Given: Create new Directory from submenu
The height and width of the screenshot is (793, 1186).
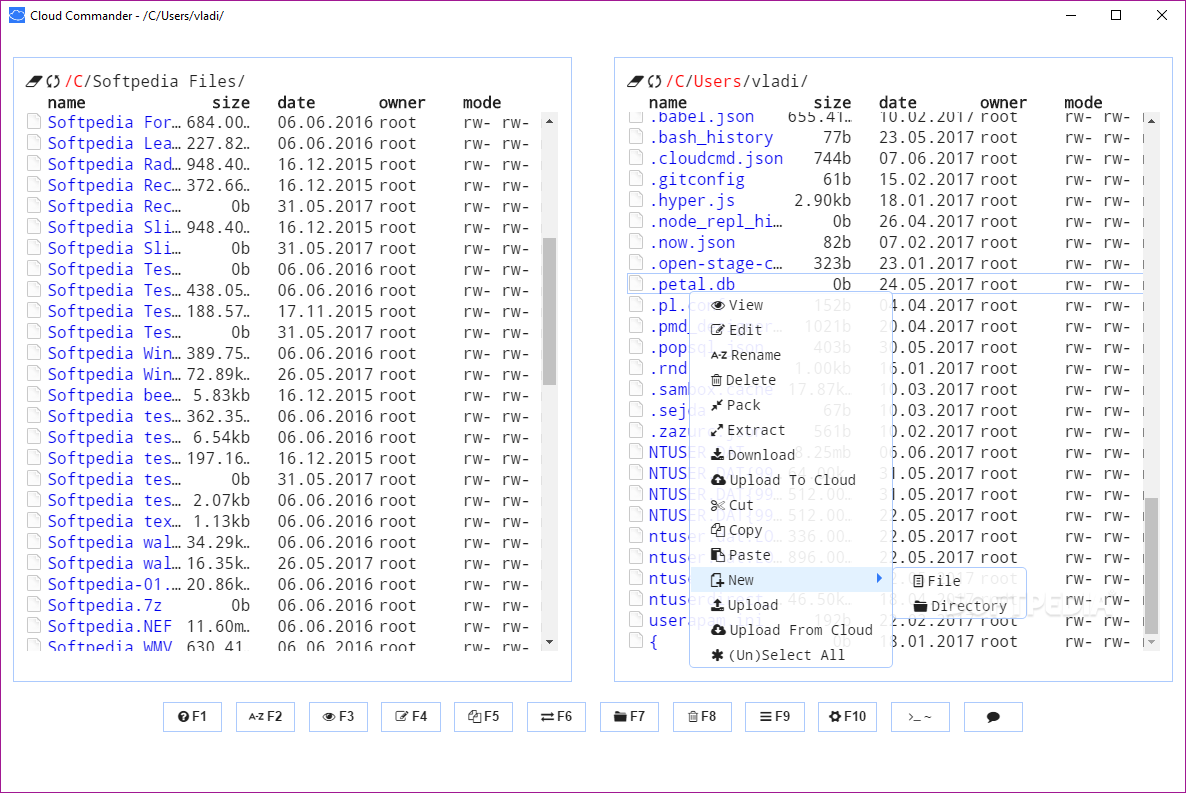Looking at the screenshot, I should pos(959,606).
